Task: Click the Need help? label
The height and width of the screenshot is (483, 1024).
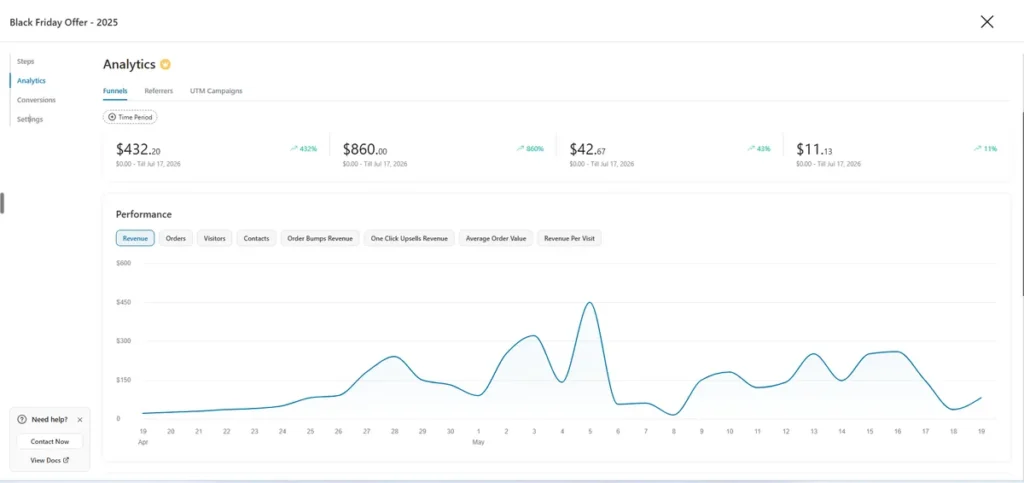Action: 50,420
